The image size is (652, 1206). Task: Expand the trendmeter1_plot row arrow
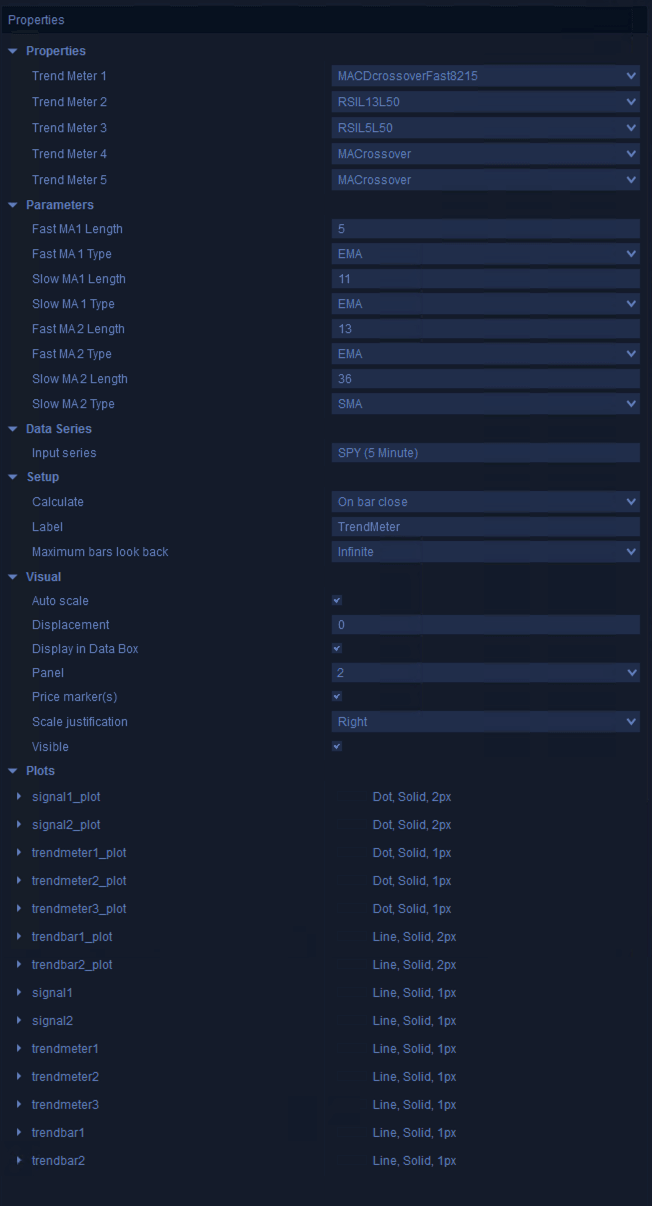pyautogui.click(x=20, y=853)
